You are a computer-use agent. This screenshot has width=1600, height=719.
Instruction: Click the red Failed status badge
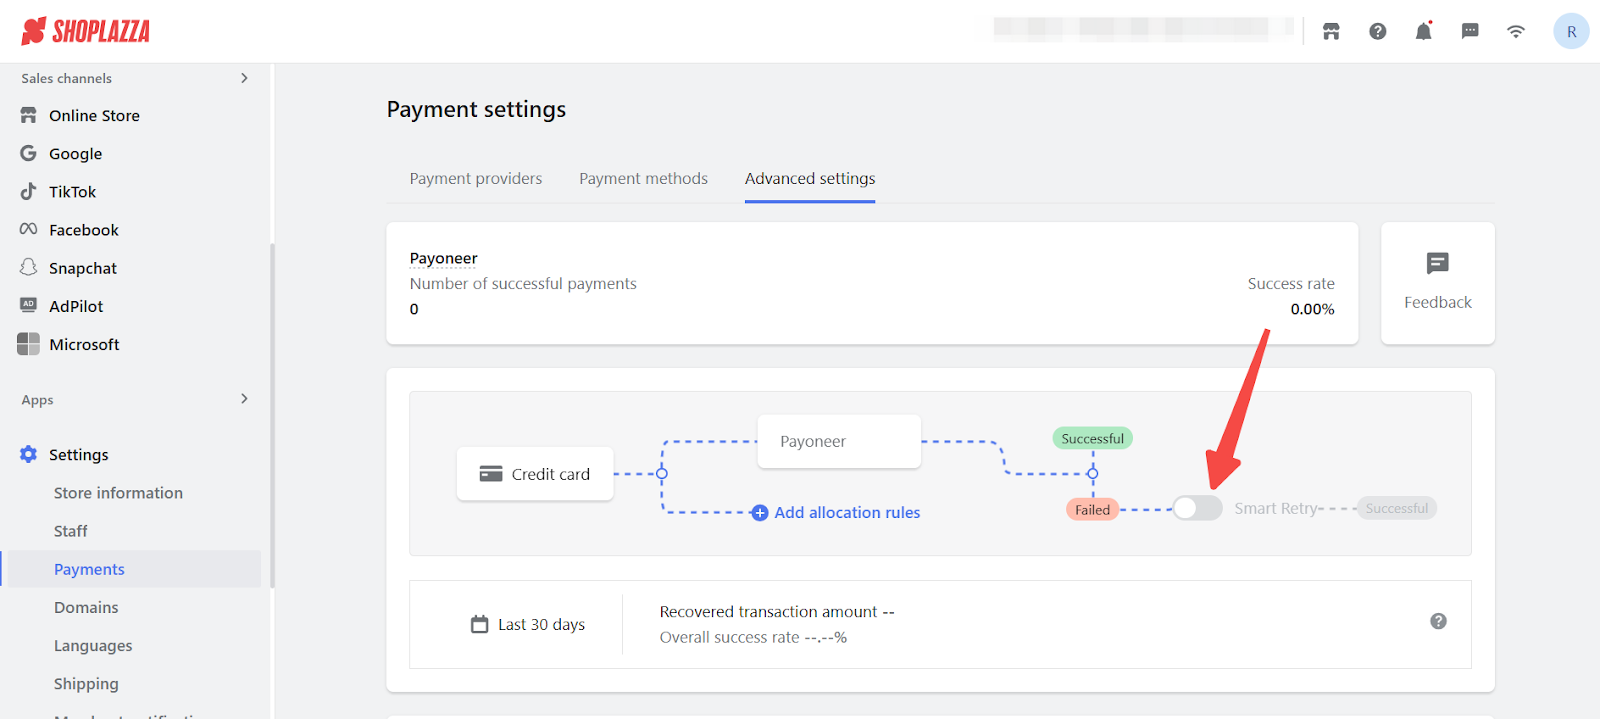click(x=1093, y=509)
